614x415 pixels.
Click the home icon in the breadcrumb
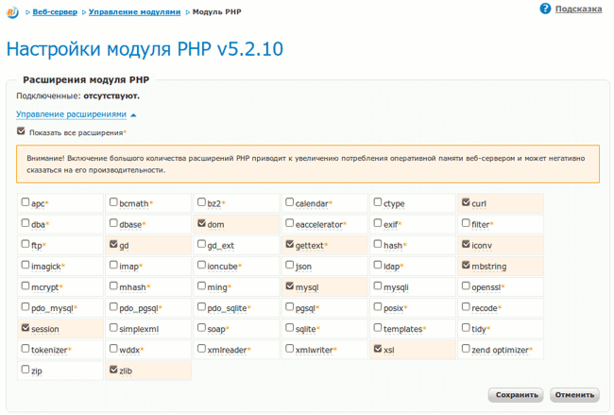(12, 10)
